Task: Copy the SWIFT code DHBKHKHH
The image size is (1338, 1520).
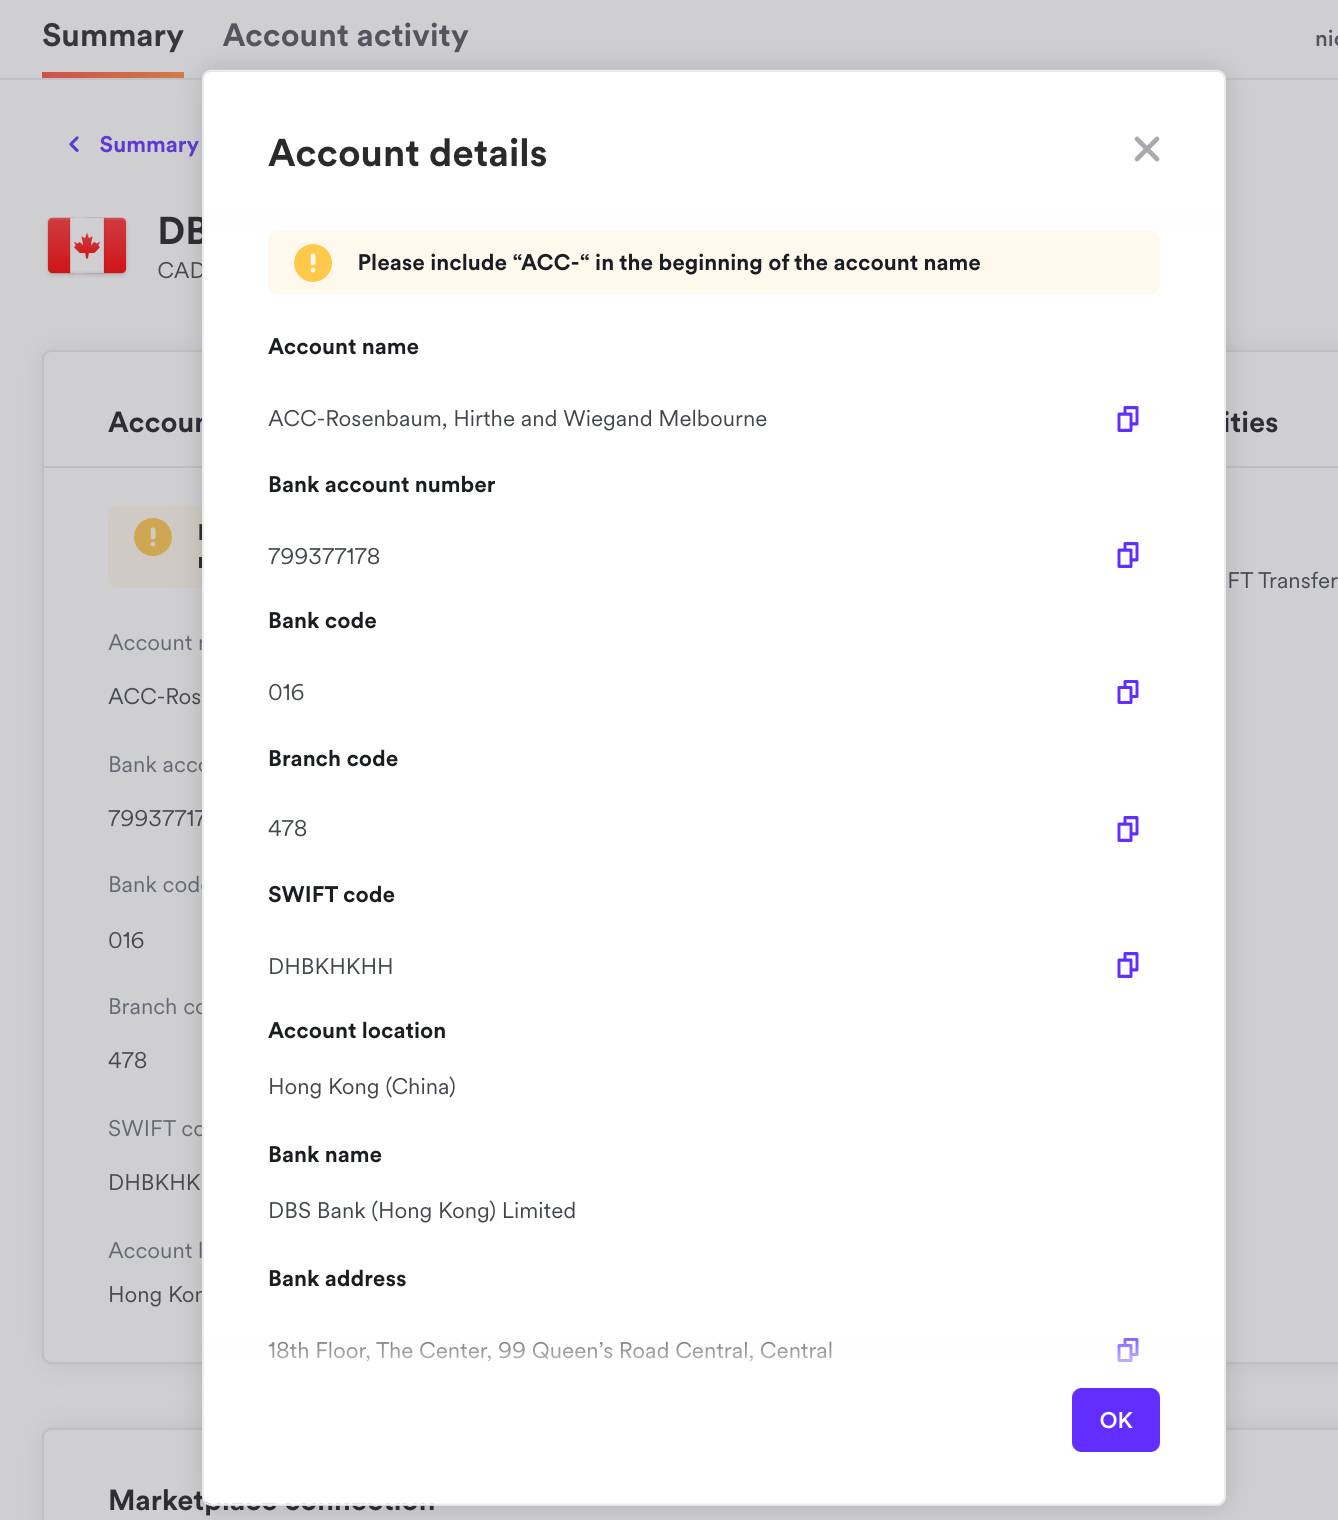Action: (1127, 965)
